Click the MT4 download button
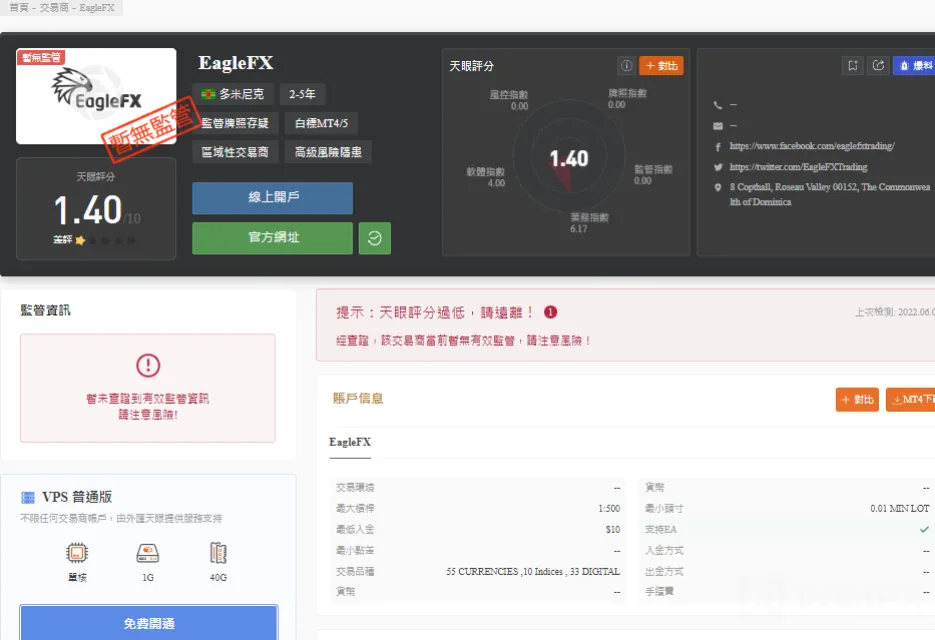This screenshot has height=640, width=935. click(x=911, y=400)
